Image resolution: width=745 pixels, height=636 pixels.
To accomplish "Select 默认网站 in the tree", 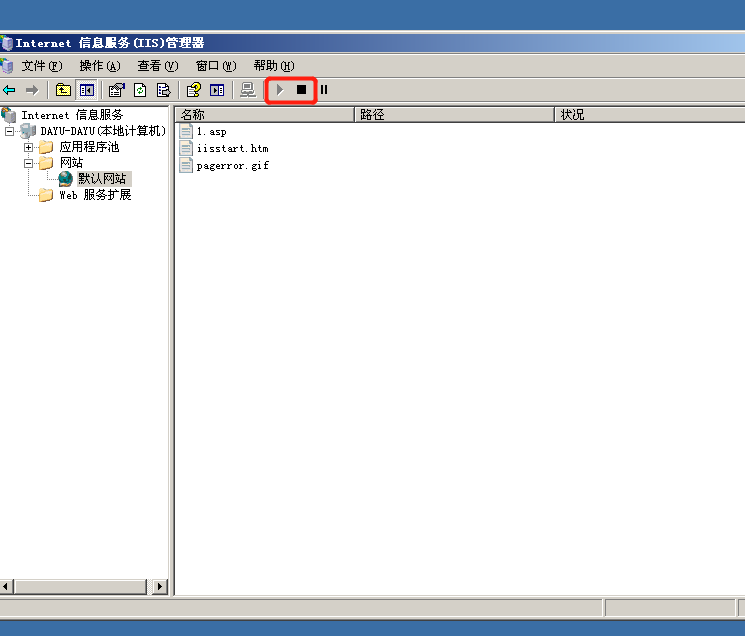I will tap(102, 179).
